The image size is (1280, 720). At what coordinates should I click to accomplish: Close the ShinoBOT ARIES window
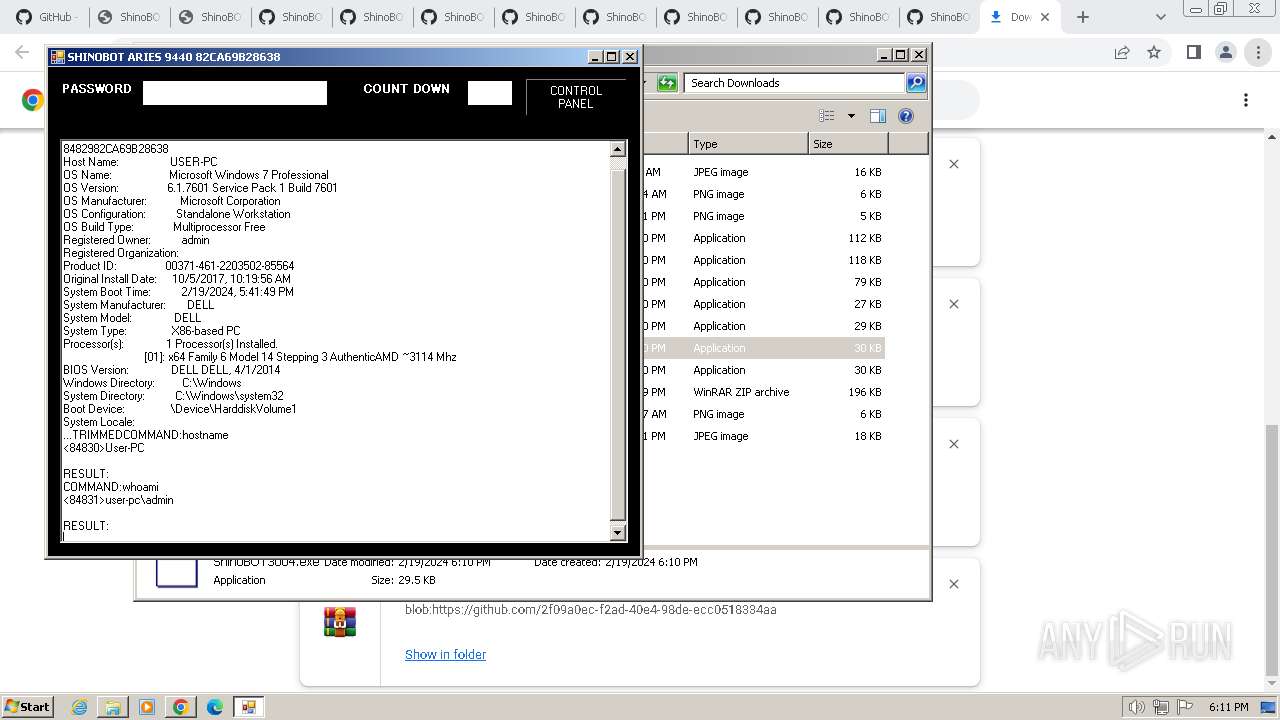click(630, 57)
